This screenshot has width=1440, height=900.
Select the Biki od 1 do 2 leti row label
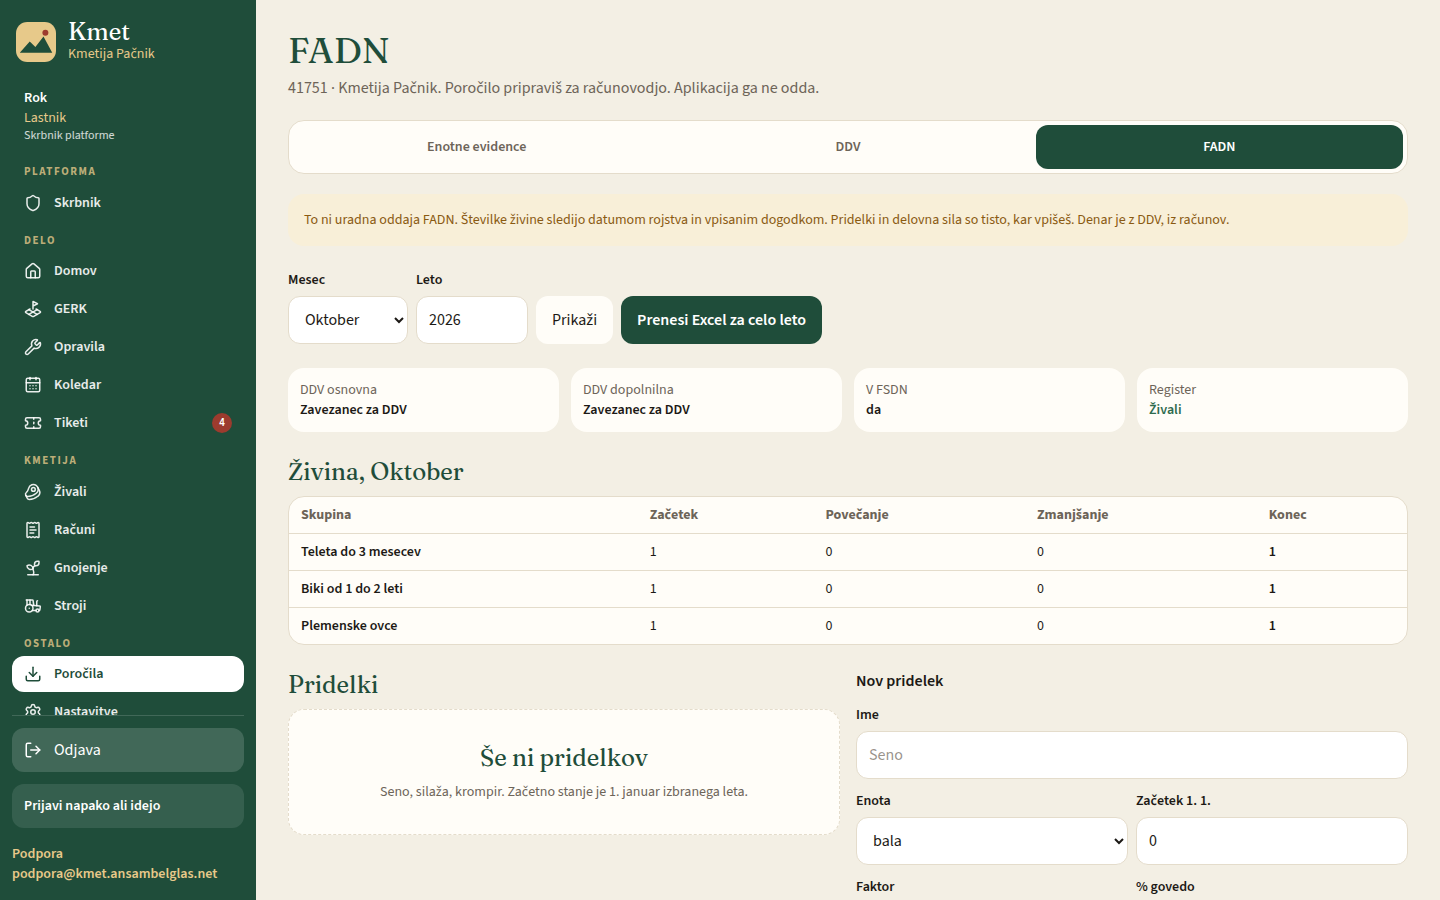point(352,589)
